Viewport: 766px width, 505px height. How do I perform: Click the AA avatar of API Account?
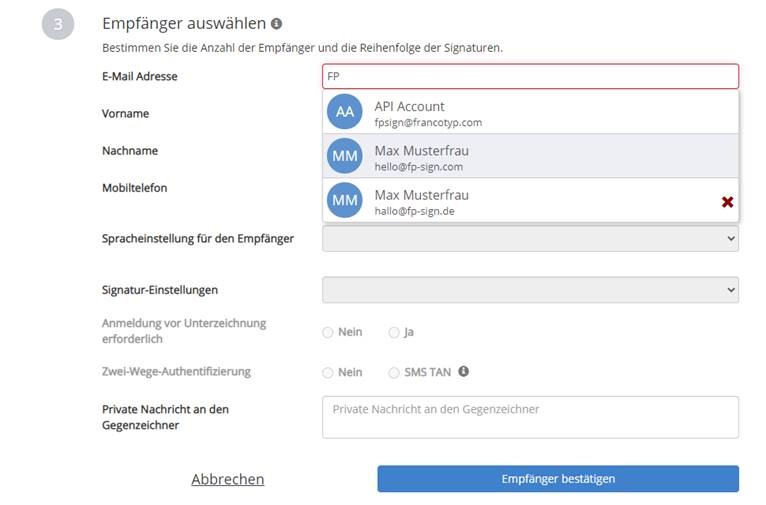coord(344,111)
